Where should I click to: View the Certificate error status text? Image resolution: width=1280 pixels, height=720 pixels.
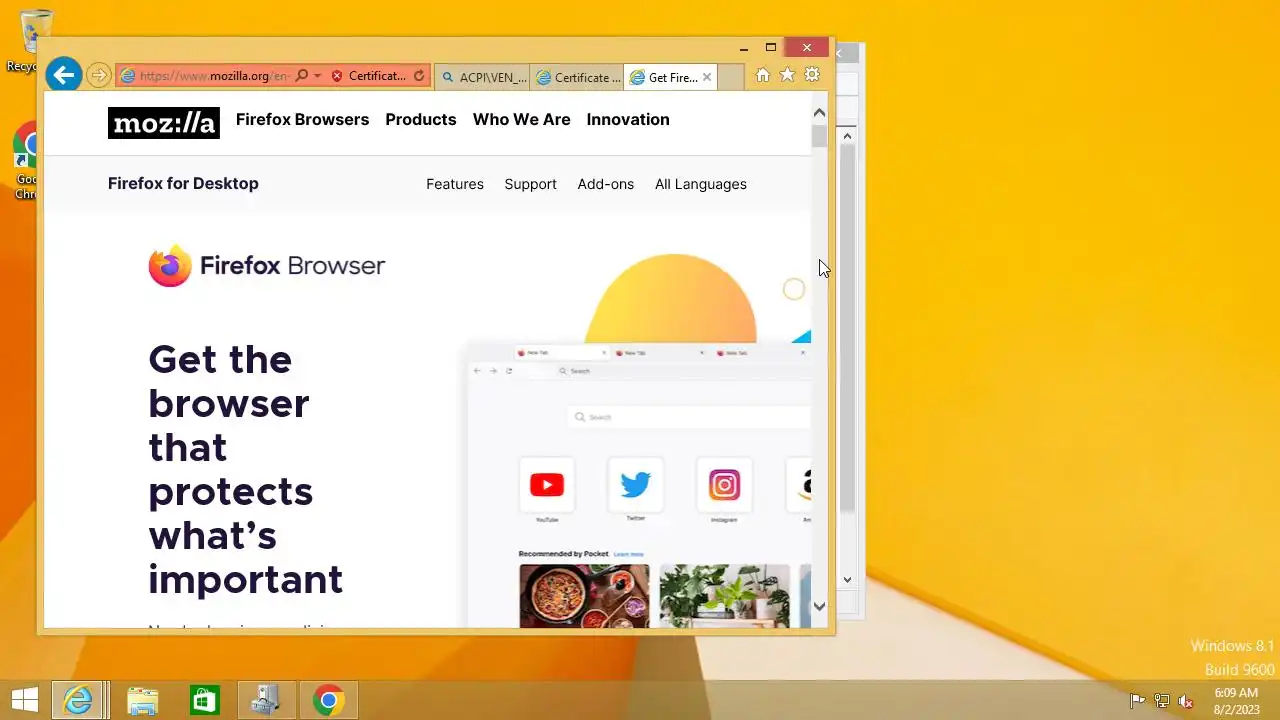(377, 76)
